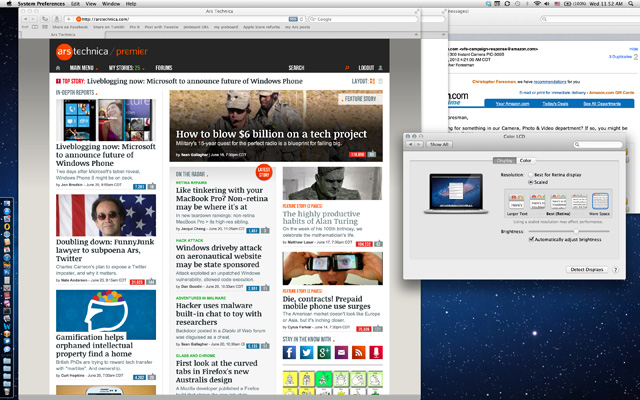Switch to list layout icon
Viewport: 640px width, 400px height.
380,81
